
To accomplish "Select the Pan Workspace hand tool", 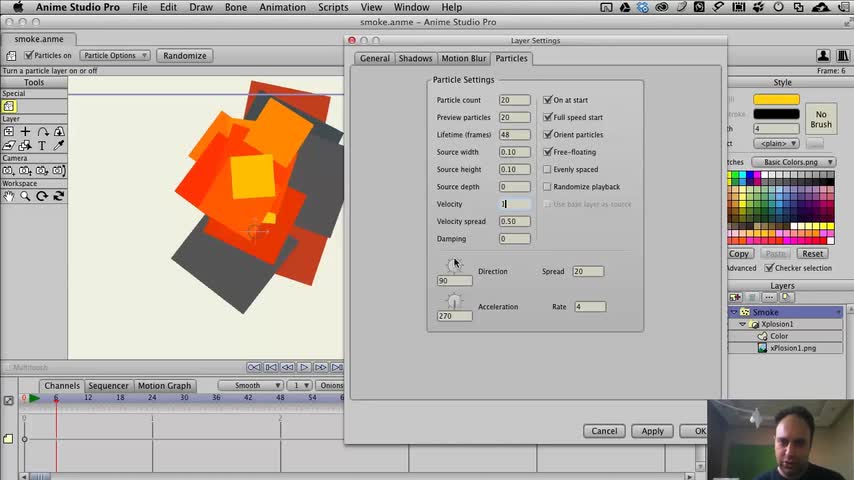I will pyautogui.click(x=9, y=196).
